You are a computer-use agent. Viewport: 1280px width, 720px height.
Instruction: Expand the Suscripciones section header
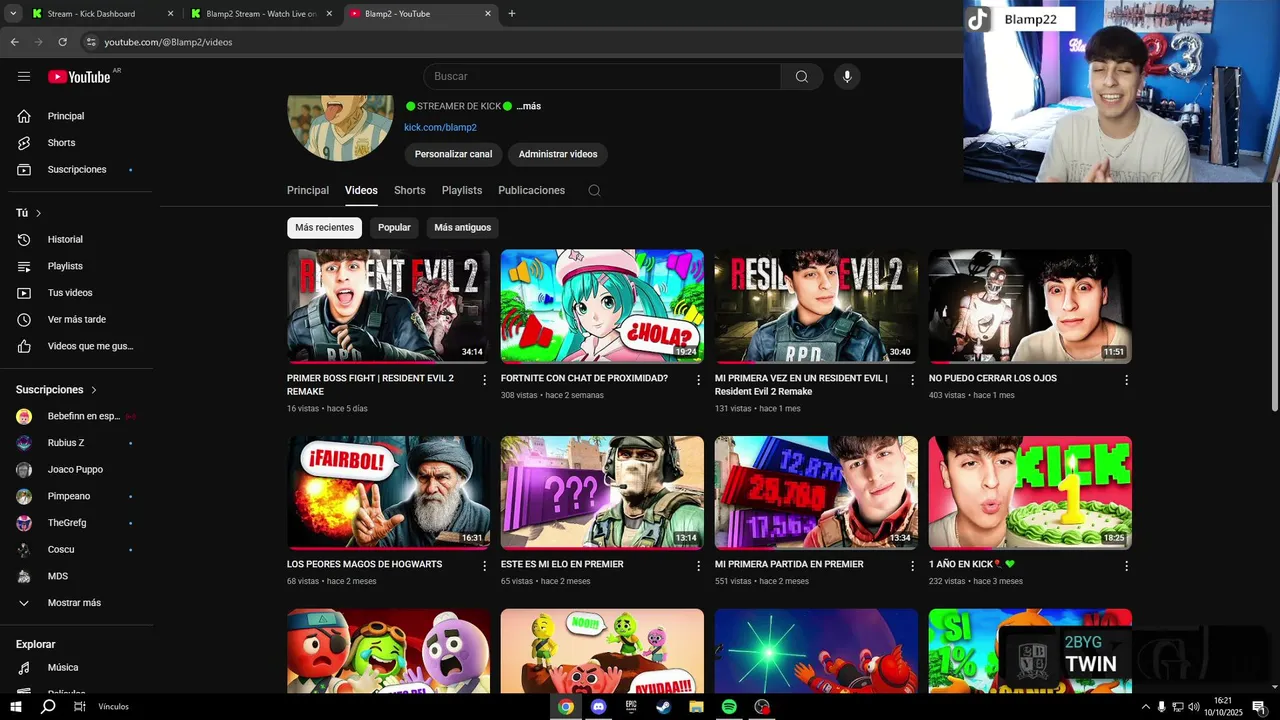57,390
